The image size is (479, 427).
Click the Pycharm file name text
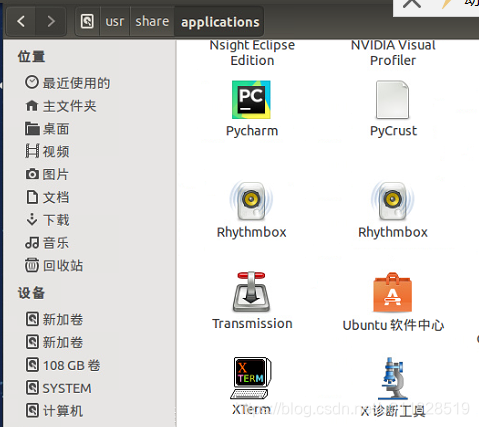pyautogui.click(x=252, y=131)
